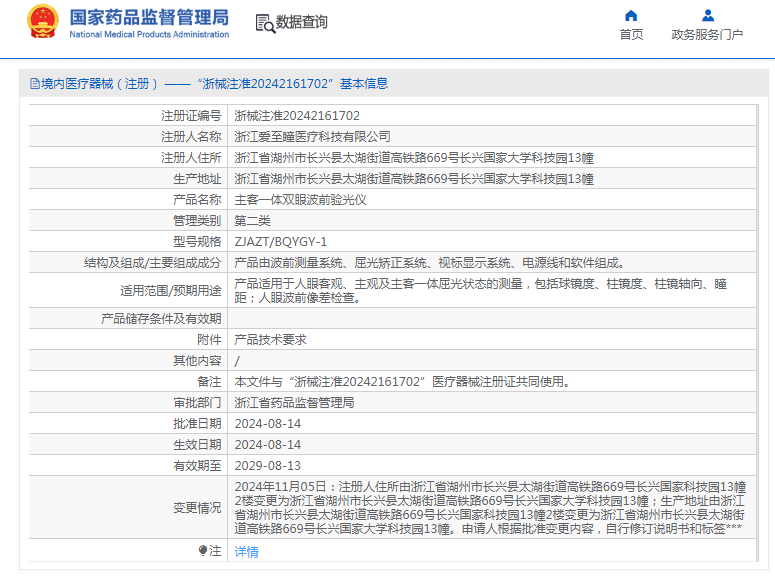Image resolution: width=775 pixels, height=578 pixels.
Task: Click the 生产地址 row label
Action: pyautogui.click(x=197, y=178)
